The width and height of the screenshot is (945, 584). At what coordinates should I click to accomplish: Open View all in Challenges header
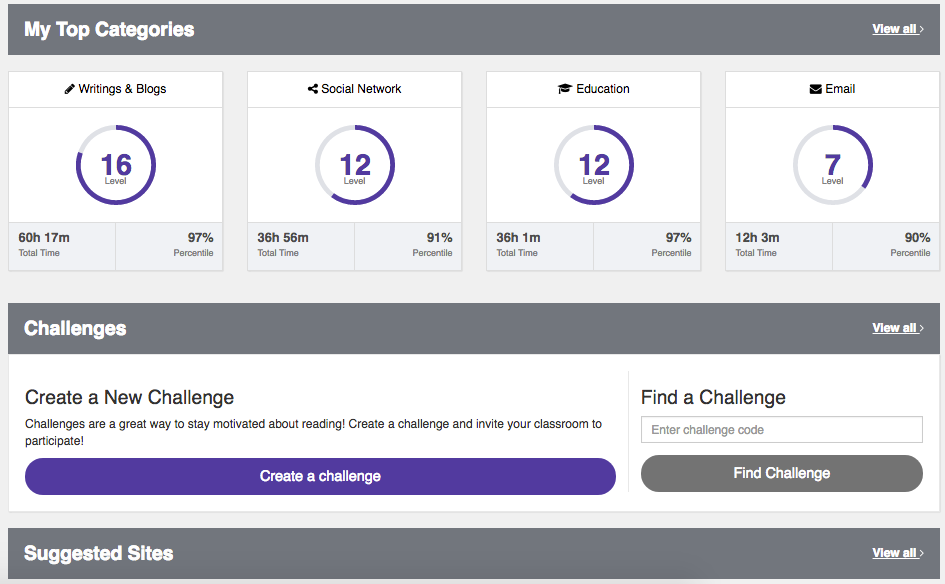[898, 328]
